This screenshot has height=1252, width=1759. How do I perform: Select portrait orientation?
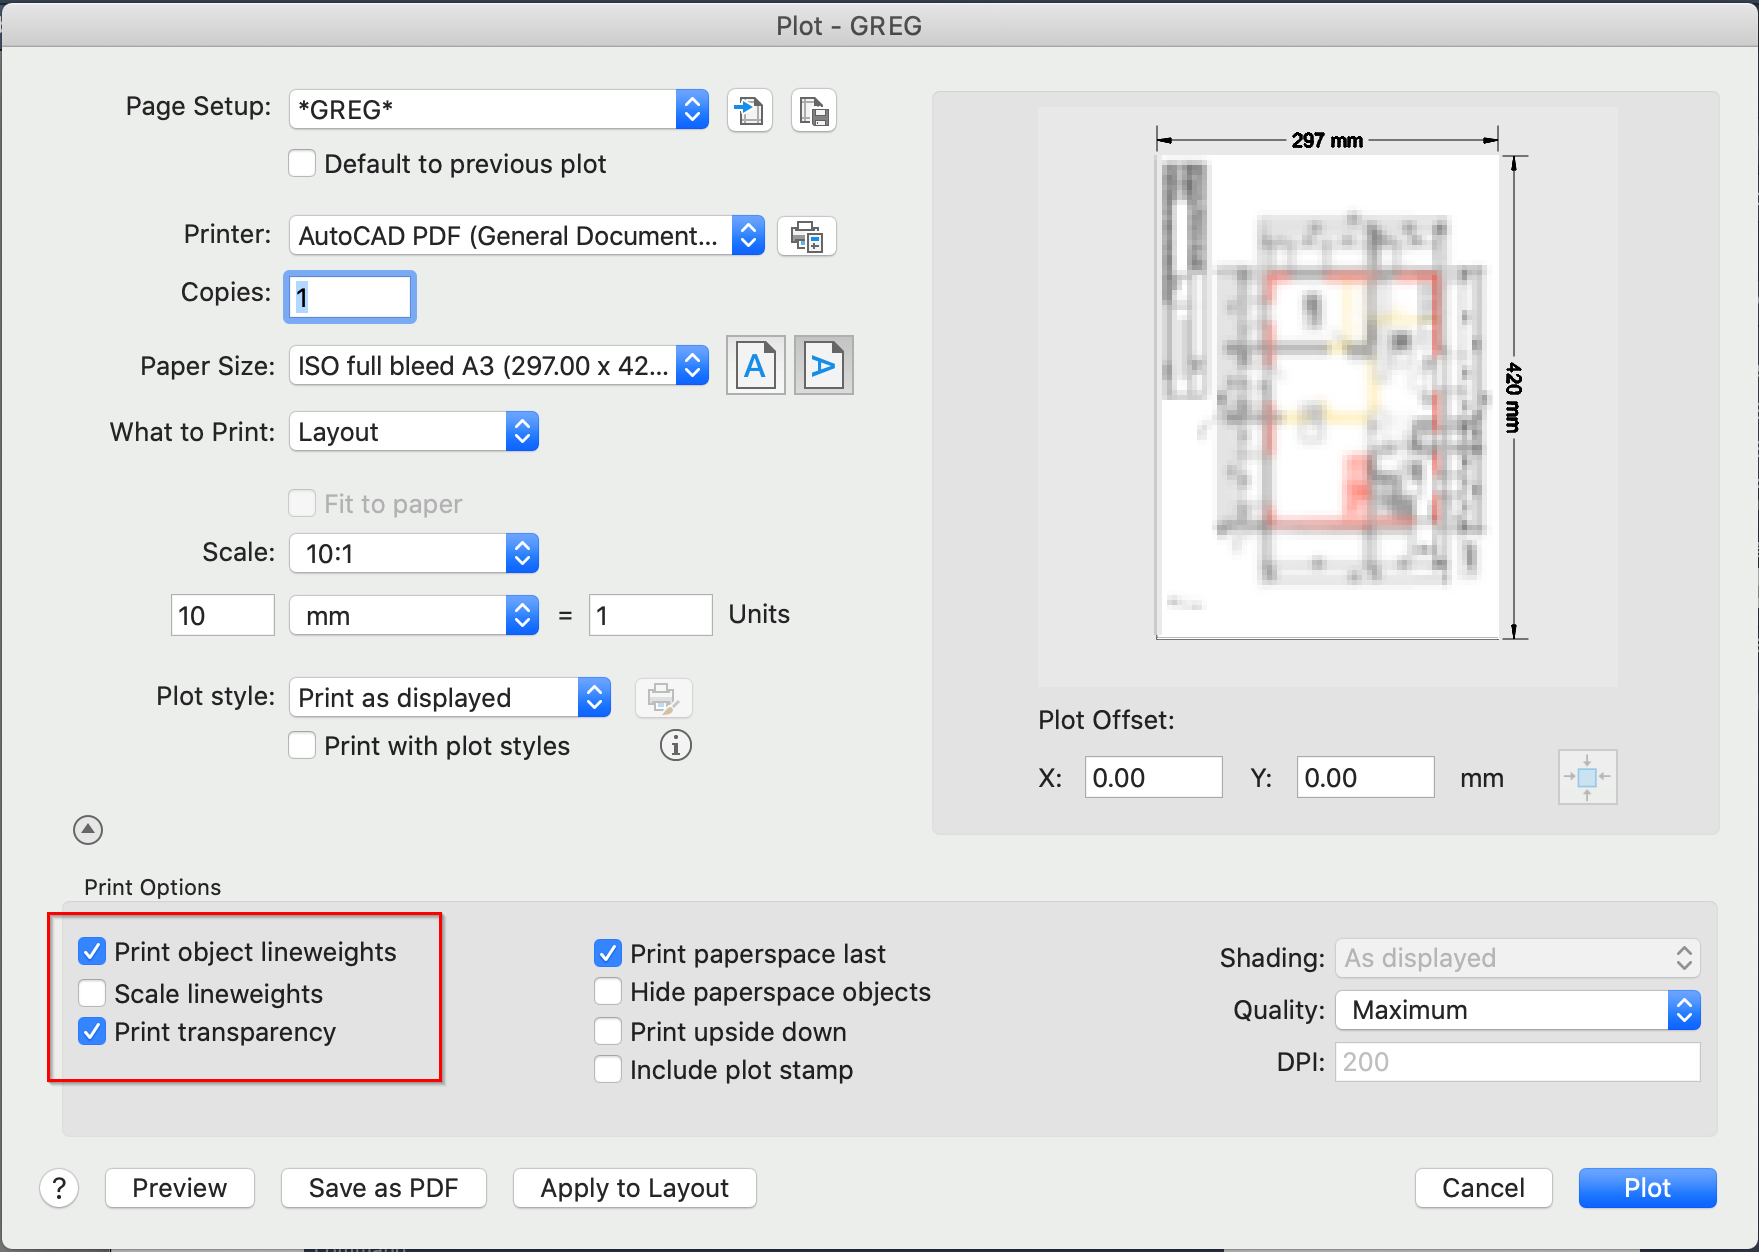click(x=755, y=365)
